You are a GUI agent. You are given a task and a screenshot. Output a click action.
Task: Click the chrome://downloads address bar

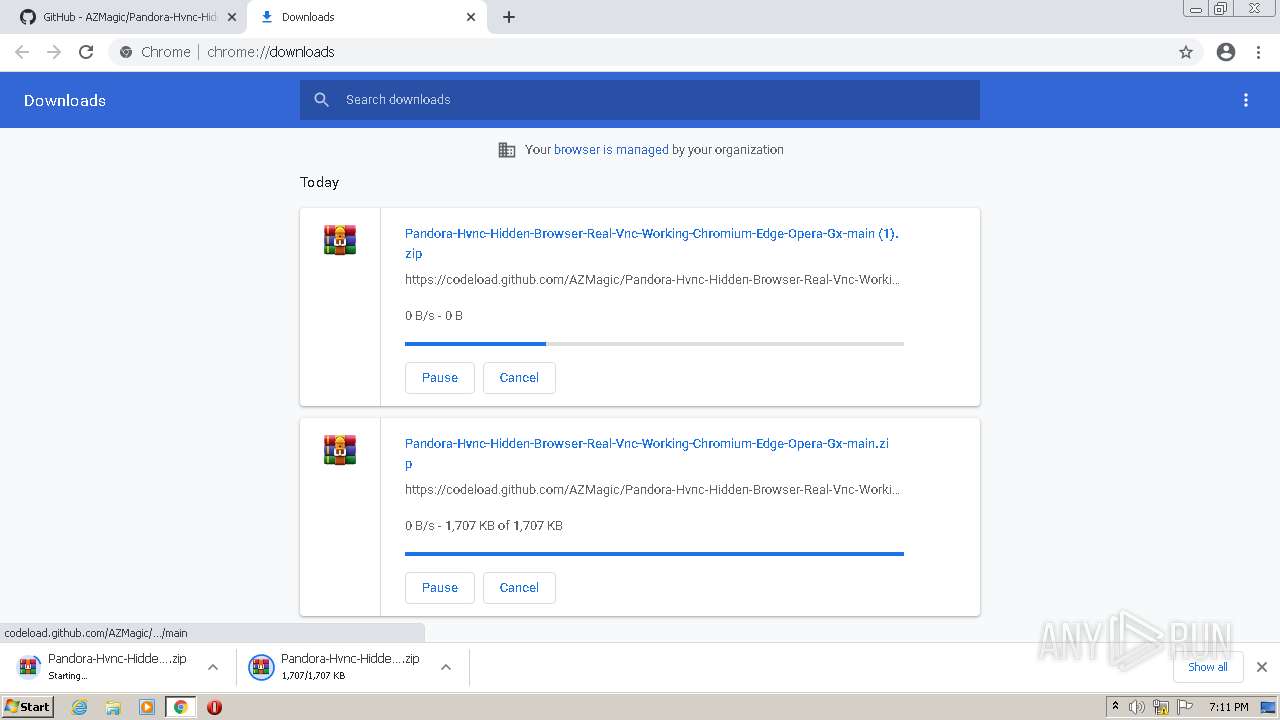pos(640,52)
